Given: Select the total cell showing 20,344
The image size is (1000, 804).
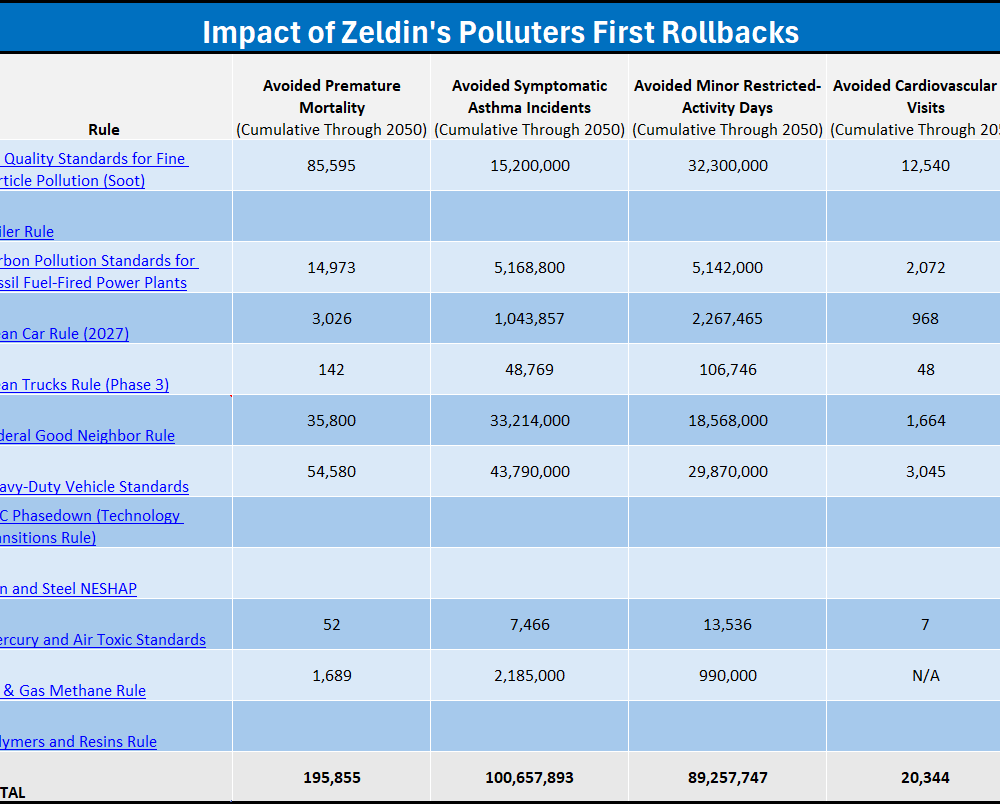Looking at the screenshot, I should coord(914,777).
